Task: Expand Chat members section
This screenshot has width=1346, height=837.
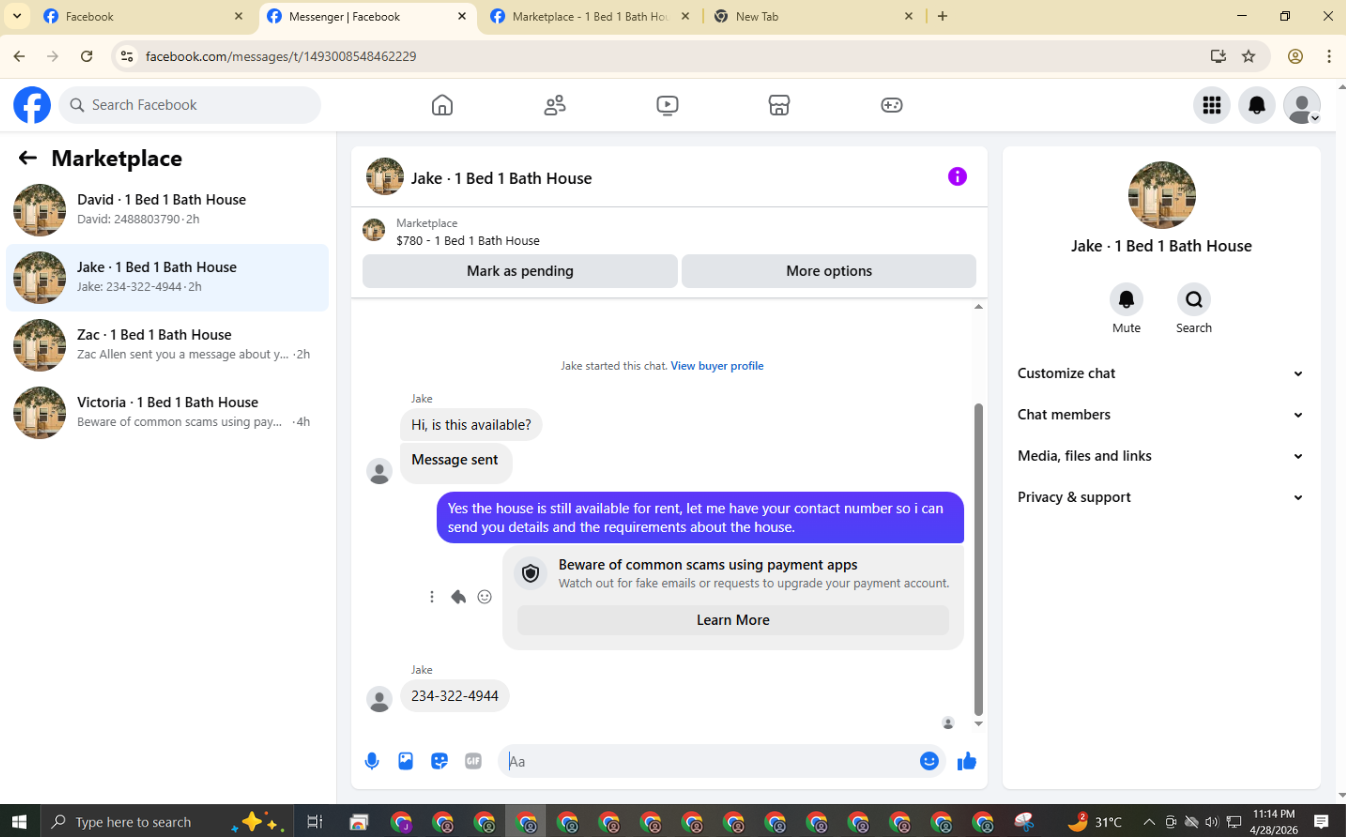Action: tap(1161, 414)
